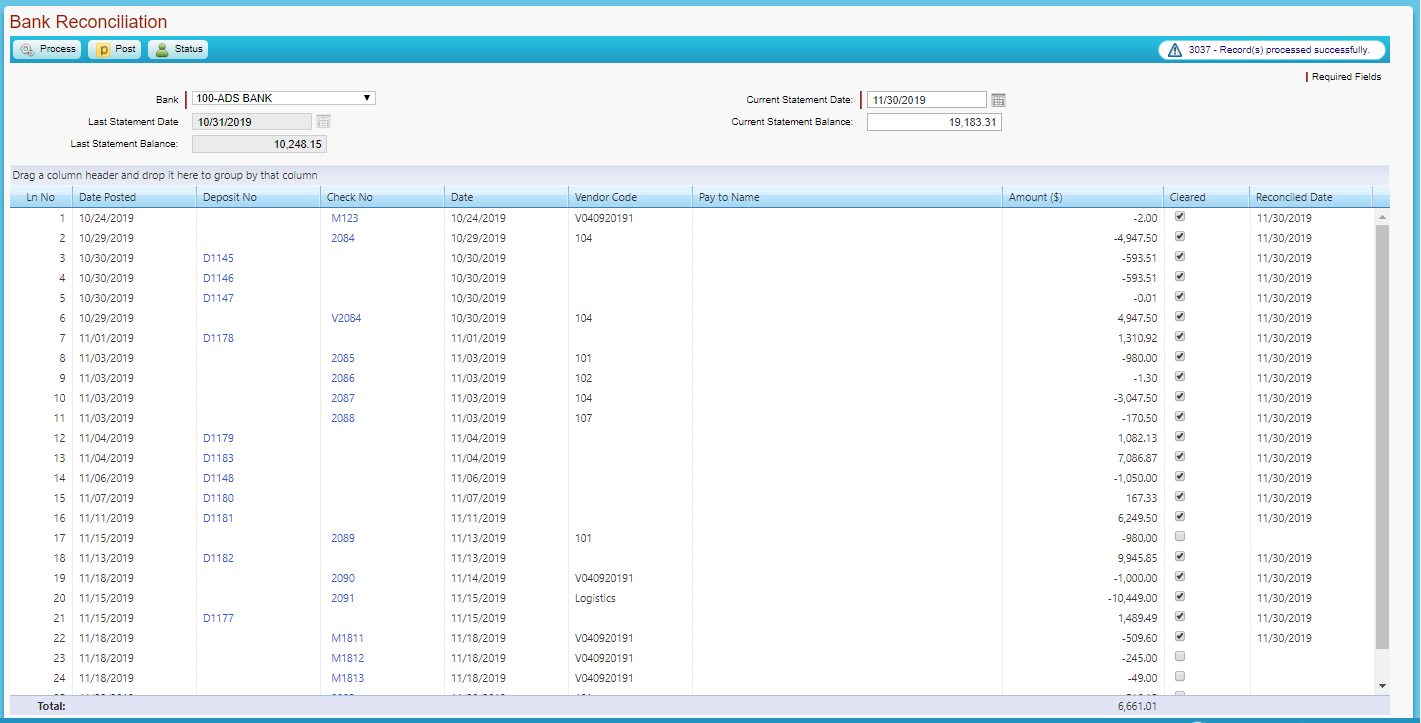Click the Last Statement Balance field
The width and height of the screenshot is (1421, 723).
click(x=259, y=144)
